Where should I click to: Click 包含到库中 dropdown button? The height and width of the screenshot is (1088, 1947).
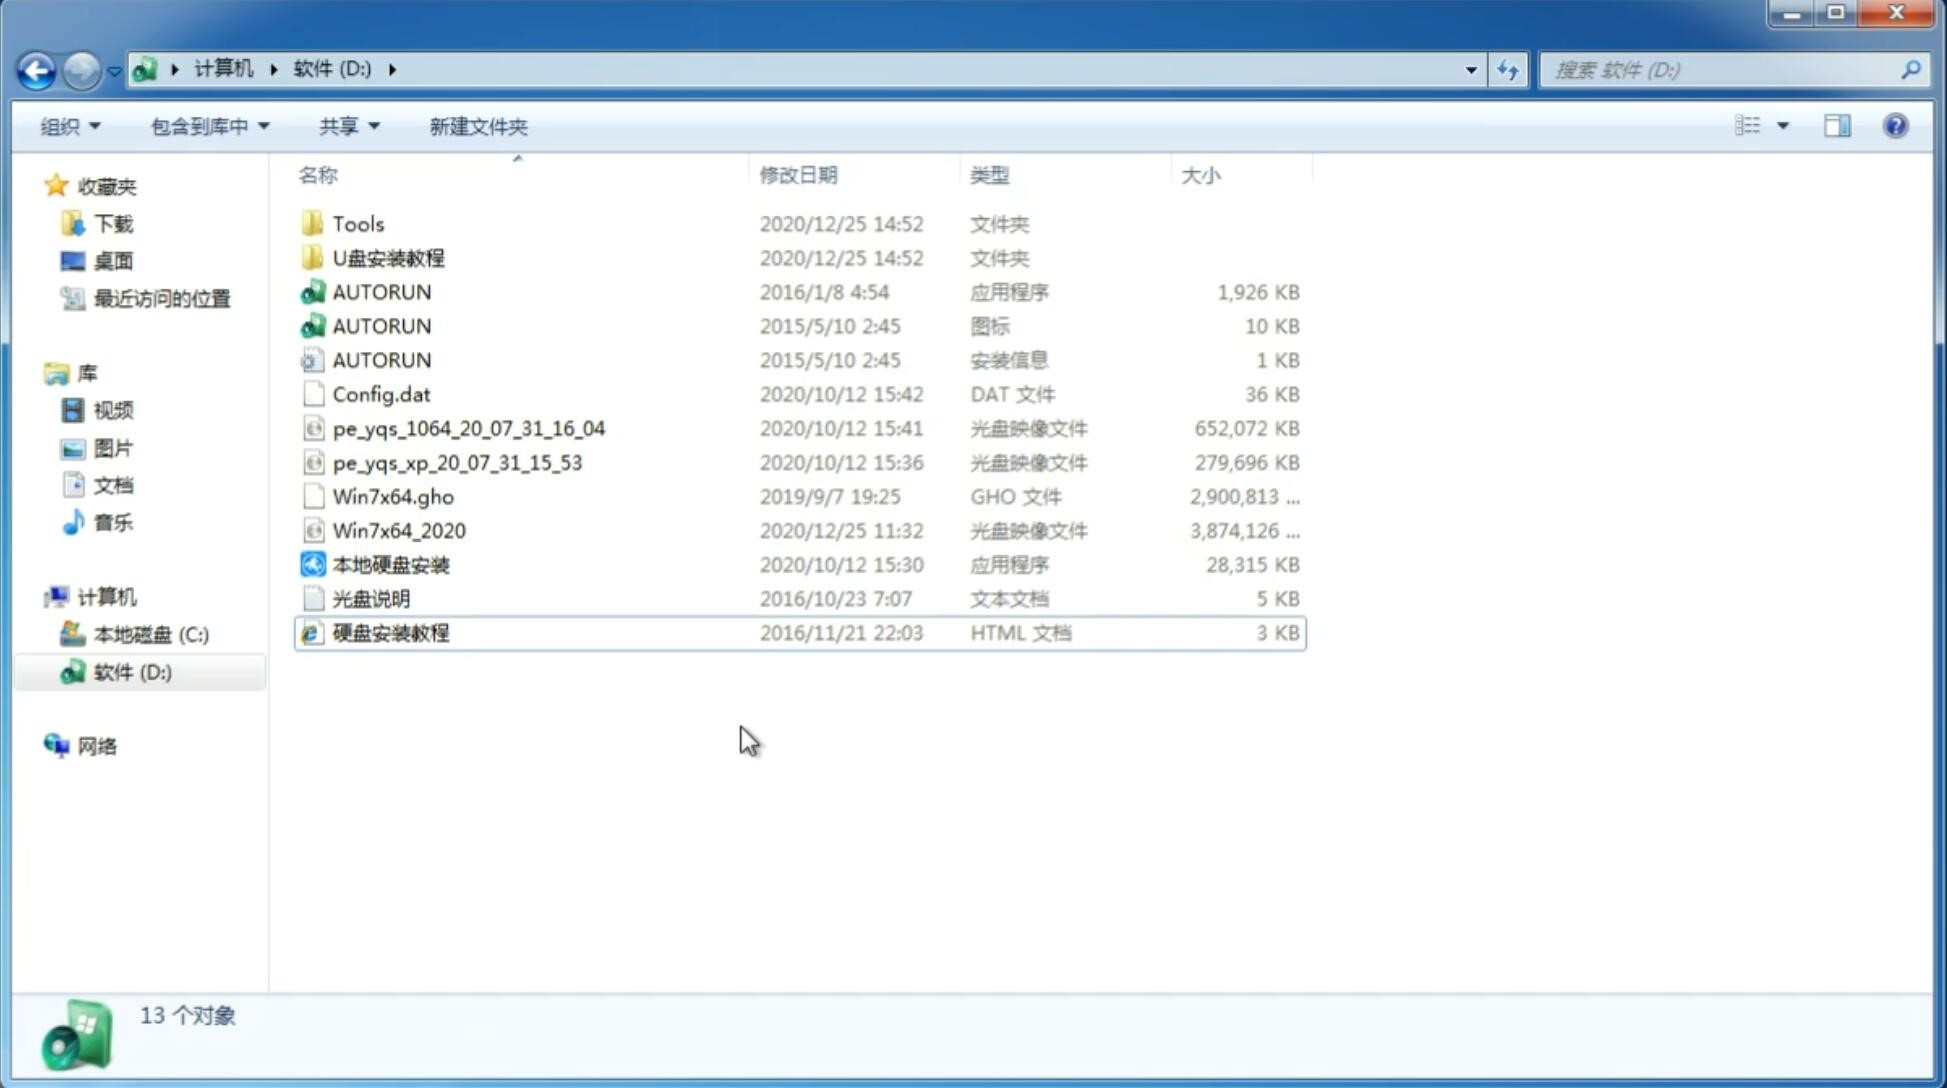click(x=209, y=126)
